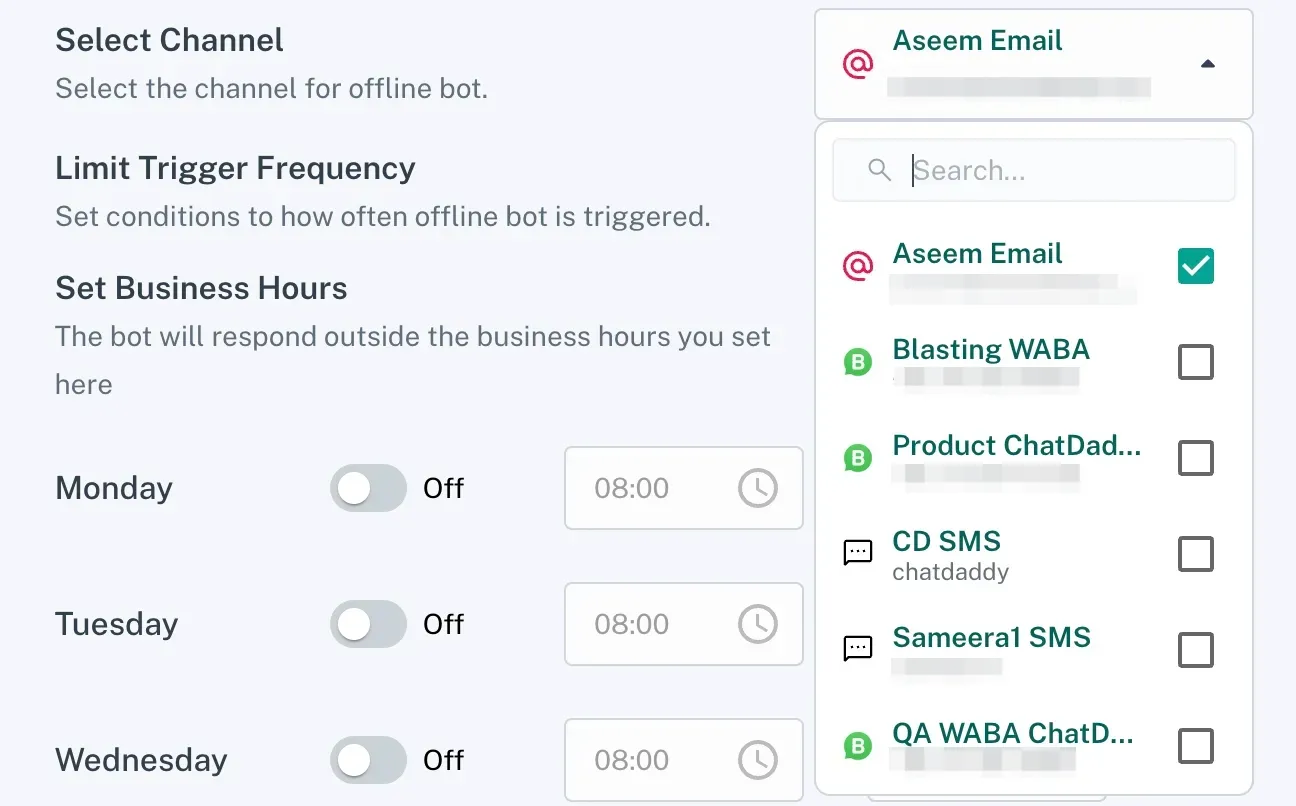Collapse the channel dropdown arrow
The image size is (1296, 806).
[1207, 65]
